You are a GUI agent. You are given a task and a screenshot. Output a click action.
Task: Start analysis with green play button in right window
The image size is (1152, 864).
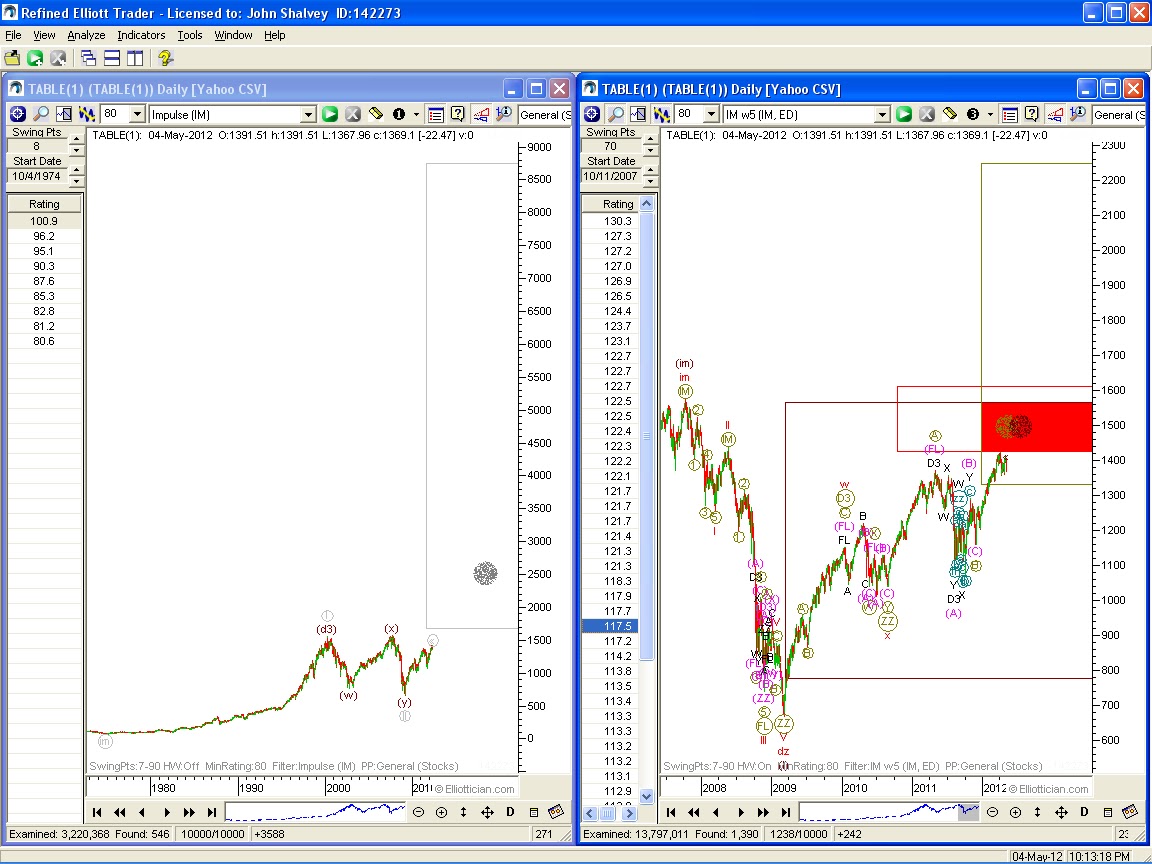click(904, 114)
